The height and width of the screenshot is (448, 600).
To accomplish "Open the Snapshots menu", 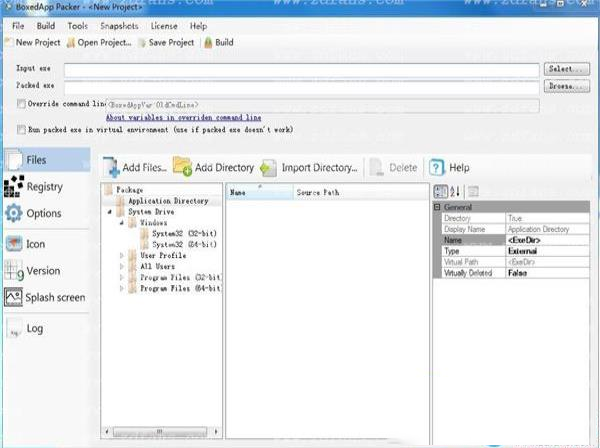I will [119, 26].
